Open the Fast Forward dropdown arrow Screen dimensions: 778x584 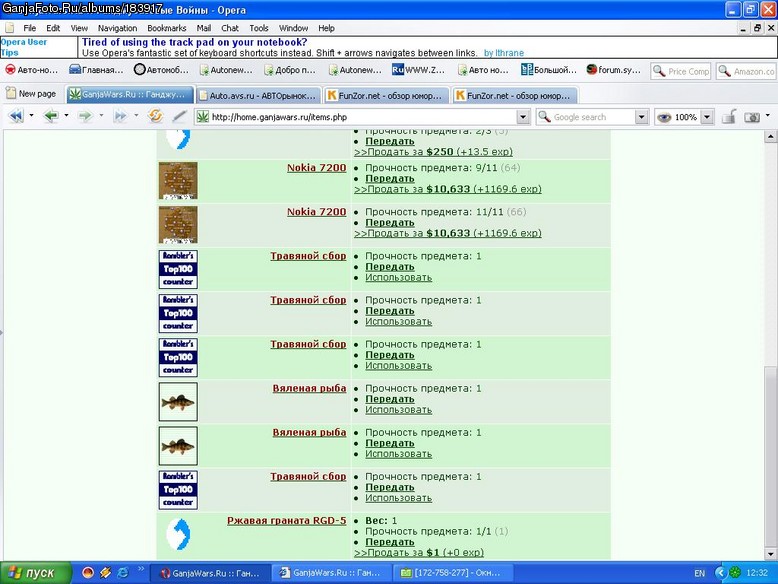[136, 116]
